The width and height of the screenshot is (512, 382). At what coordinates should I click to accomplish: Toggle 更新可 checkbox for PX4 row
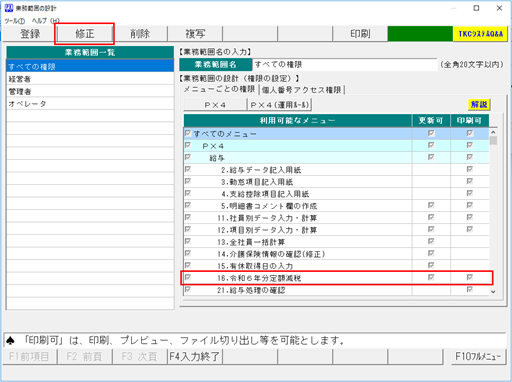tap(431, 145)
